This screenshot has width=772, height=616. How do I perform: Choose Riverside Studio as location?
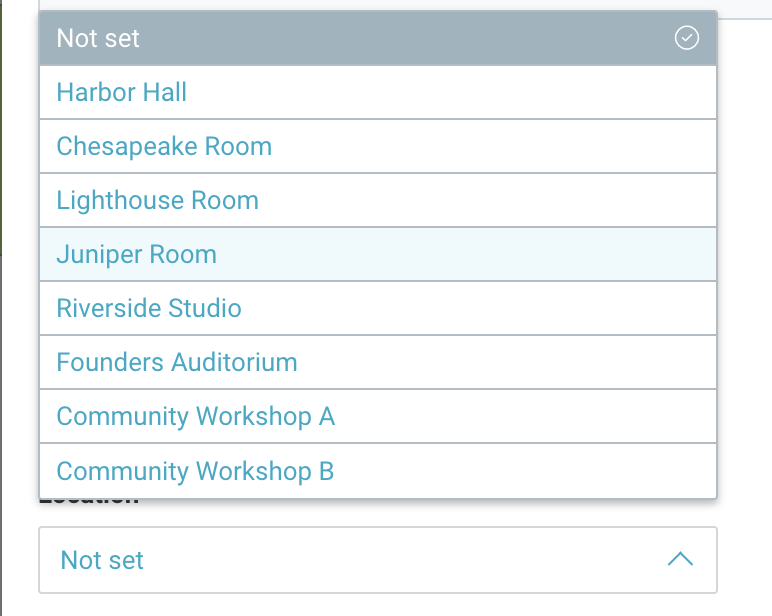coord(378,308)
